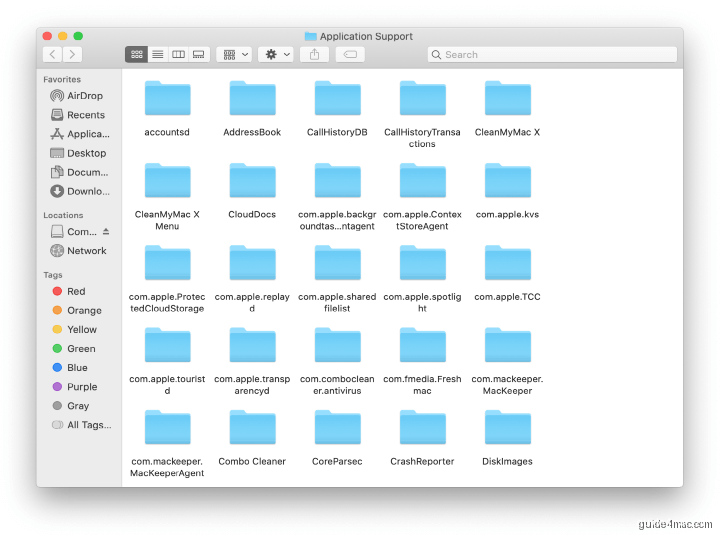Open the group-by arrangement dropdown
Viewport: 720px width, 535px height.
click(235, 54)
